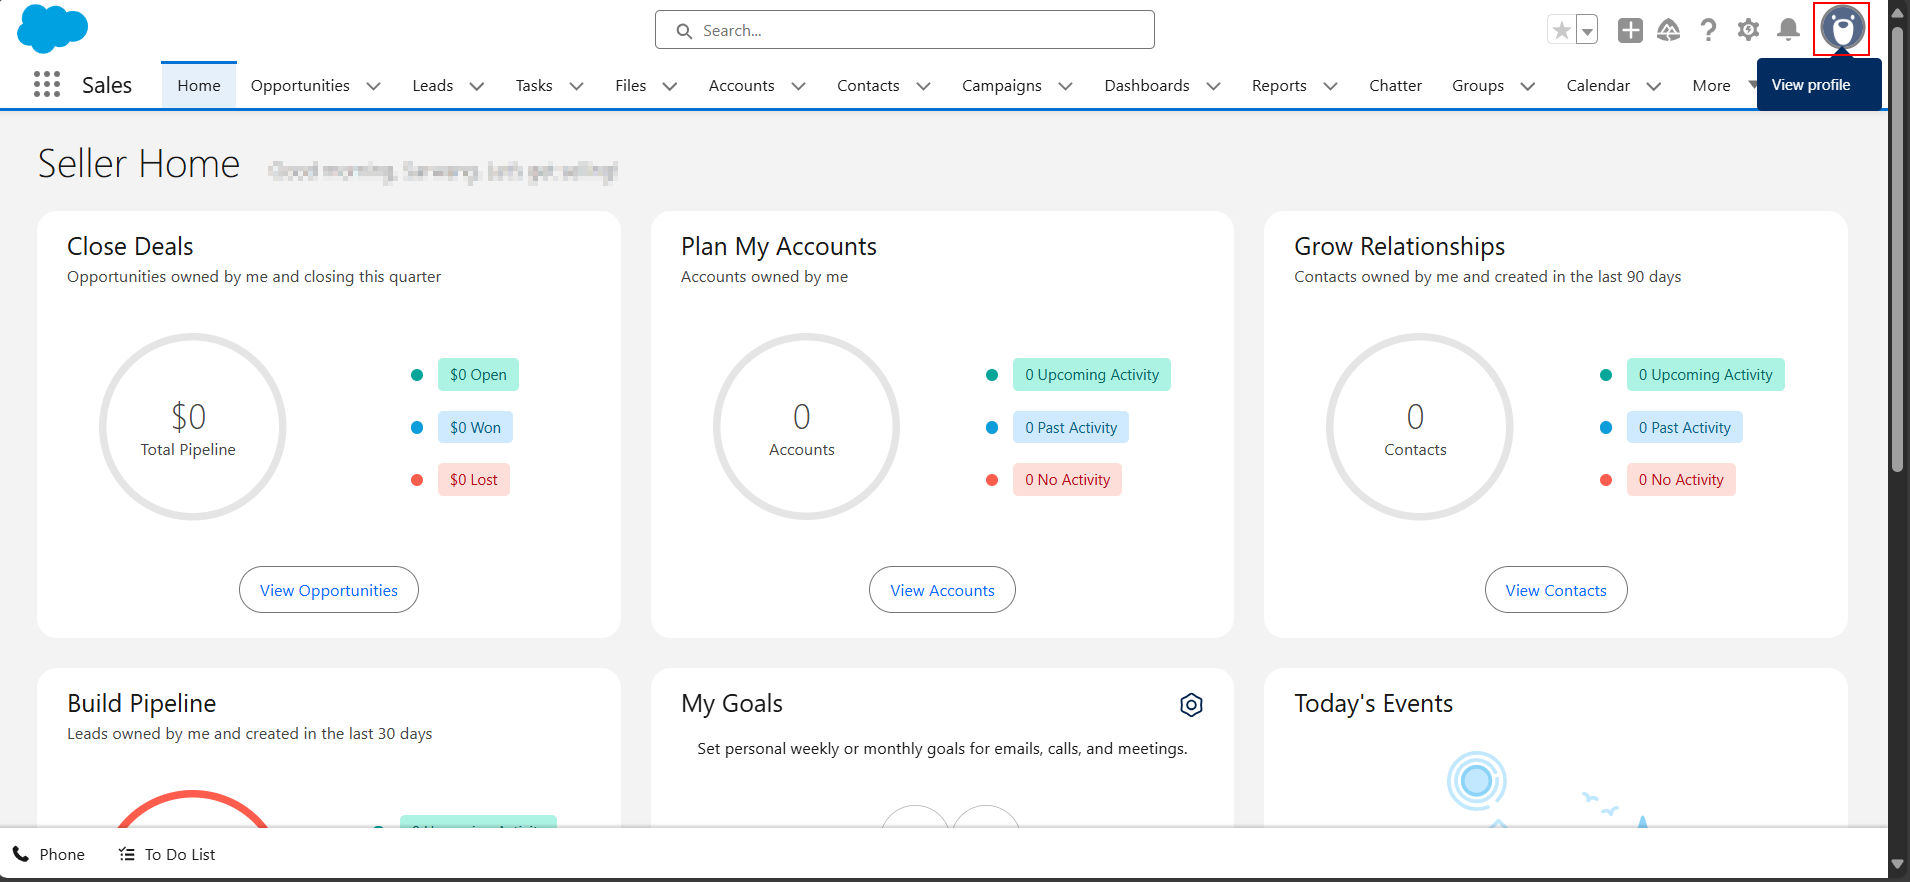
Task: Click the View Opportunities button
Action: [329, 590]
